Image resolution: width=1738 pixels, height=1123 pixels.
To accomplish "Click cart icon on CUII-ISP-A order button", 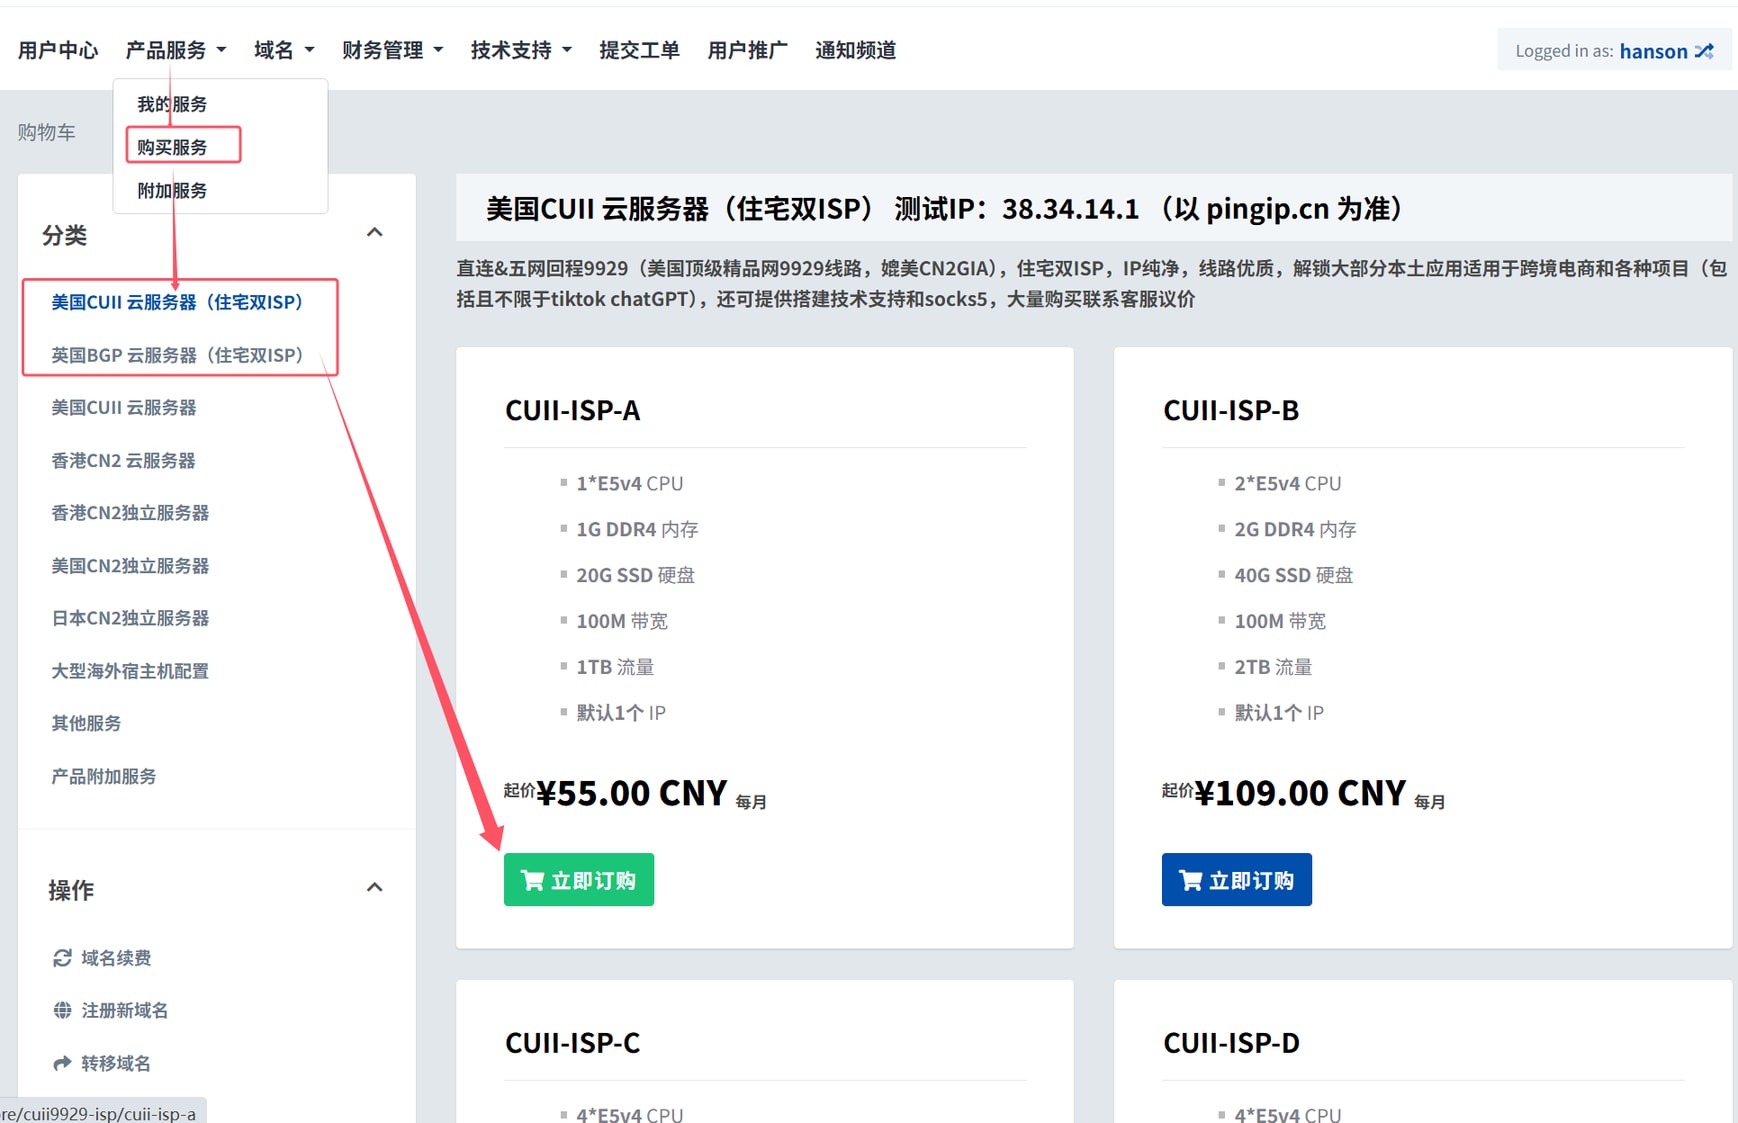I will click(x=532, y=880).
